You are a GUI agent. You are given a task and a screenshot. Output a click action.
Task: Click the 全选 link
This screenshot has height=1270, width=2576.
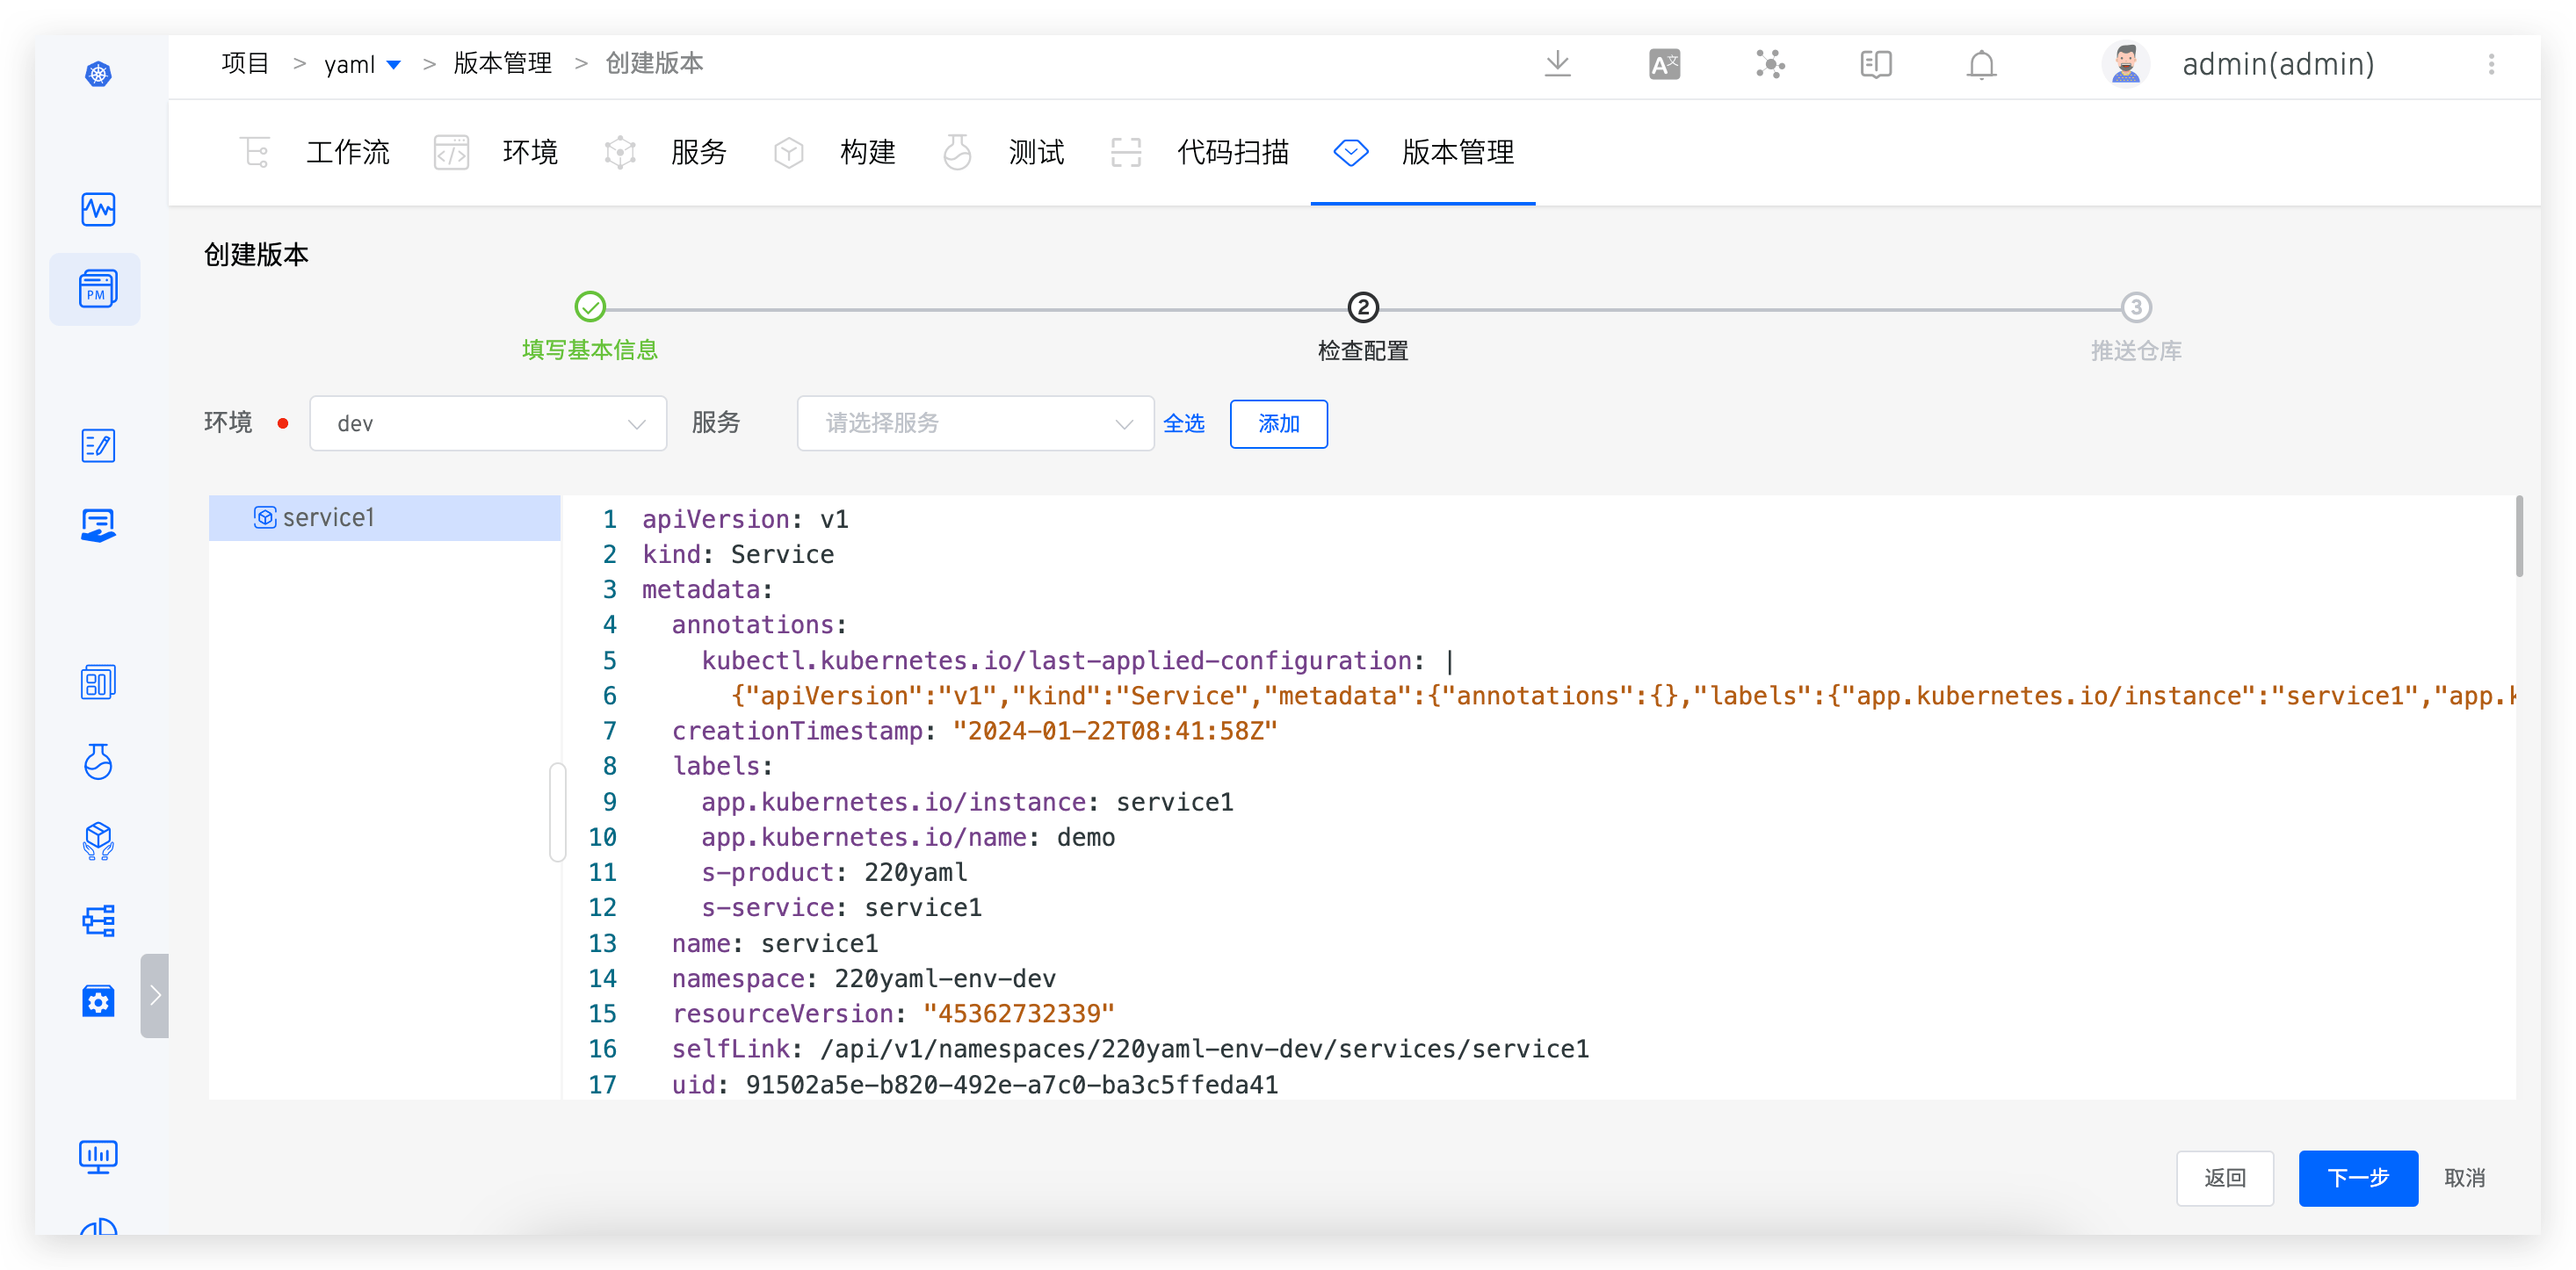1184,424
